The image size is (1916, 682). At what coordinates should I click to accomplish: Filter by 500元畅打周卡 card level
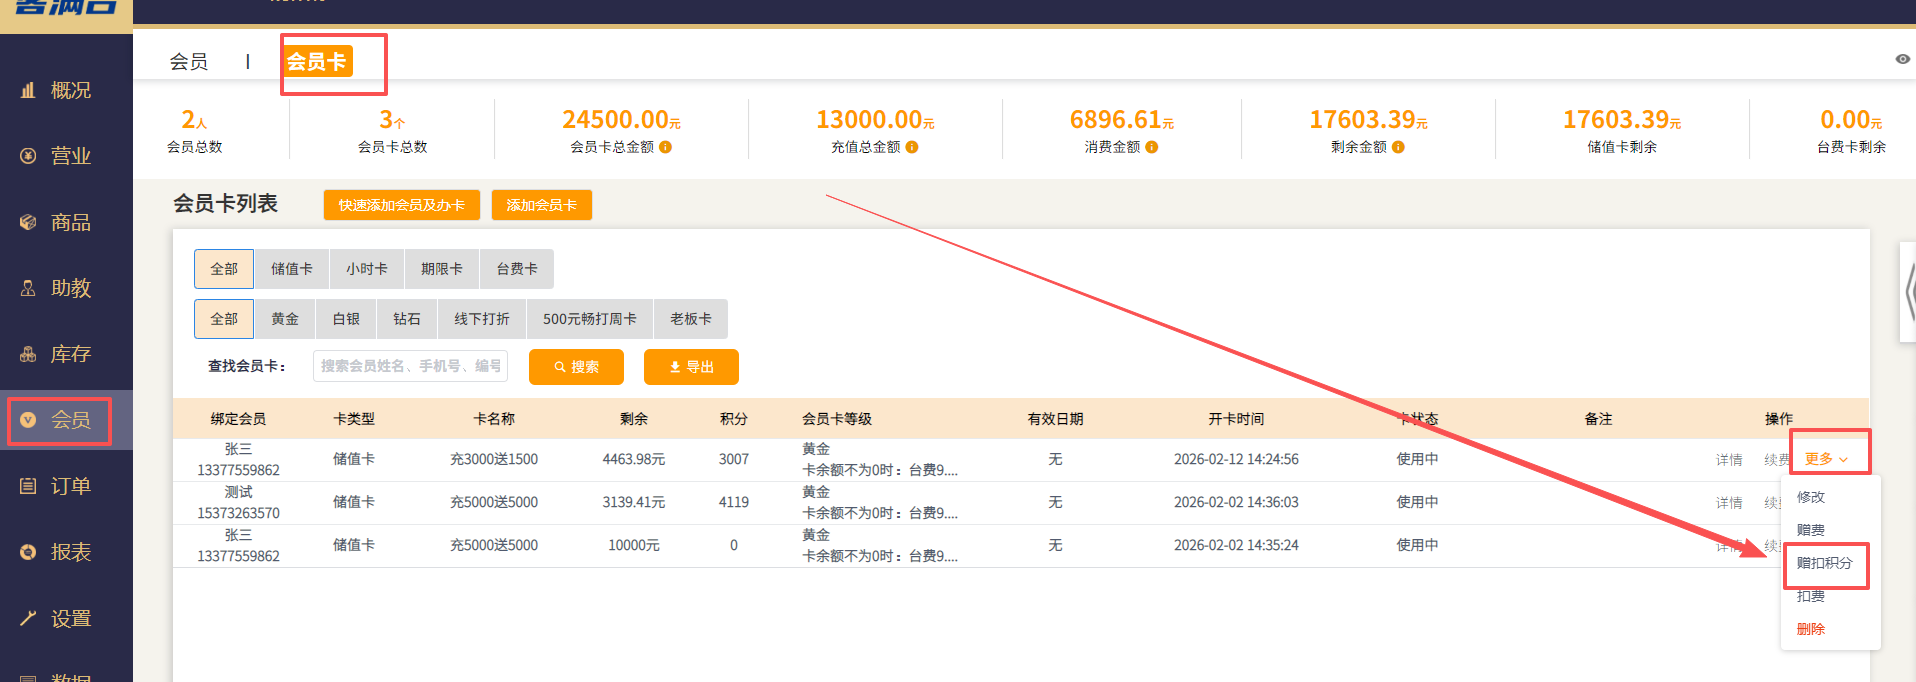pos(589,319)
